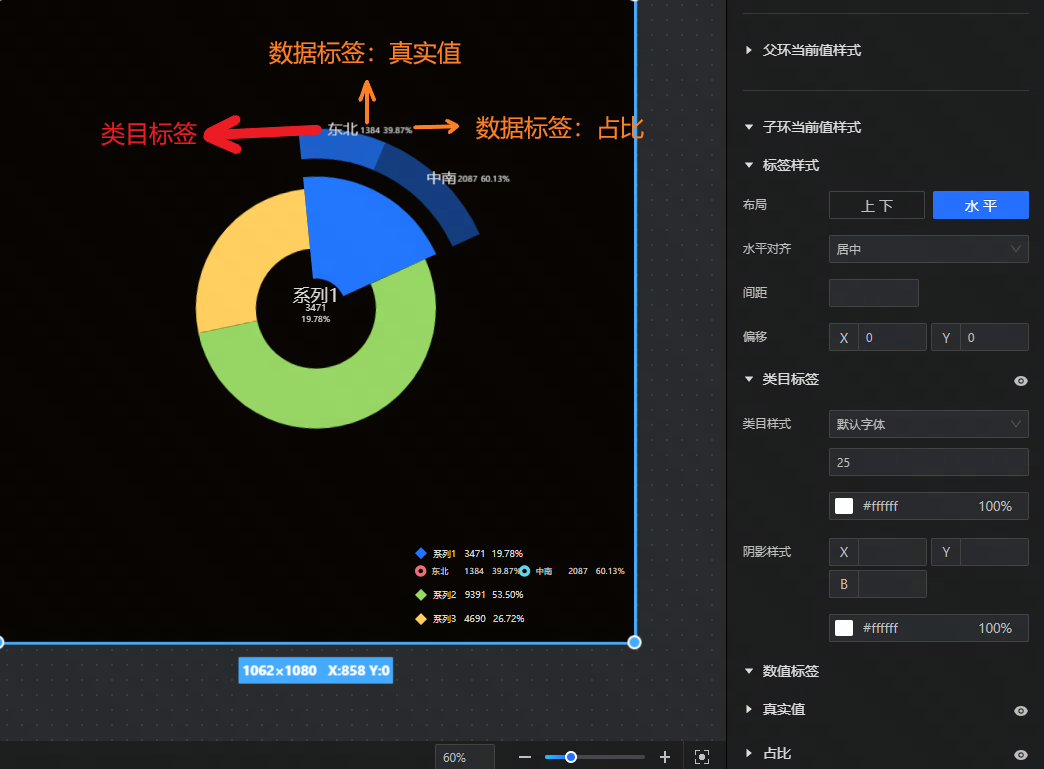Collapse the 子环当前值样式 section
Screen dimensions: 1044x769
[x=749, y=127]
